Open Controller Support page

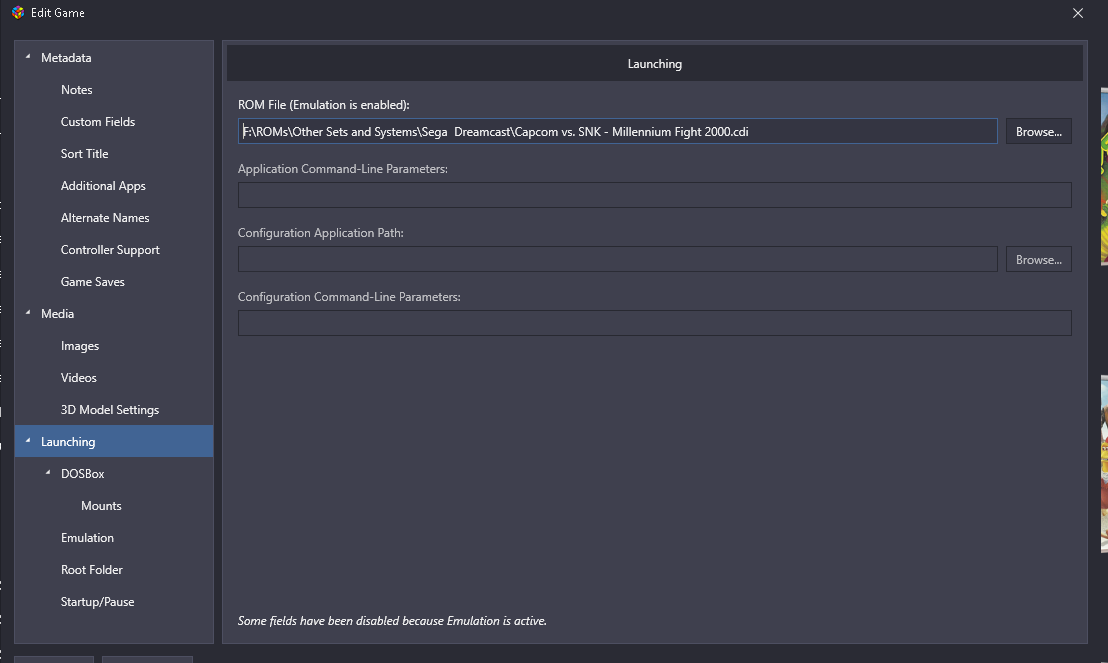click(x=110, y=250)
